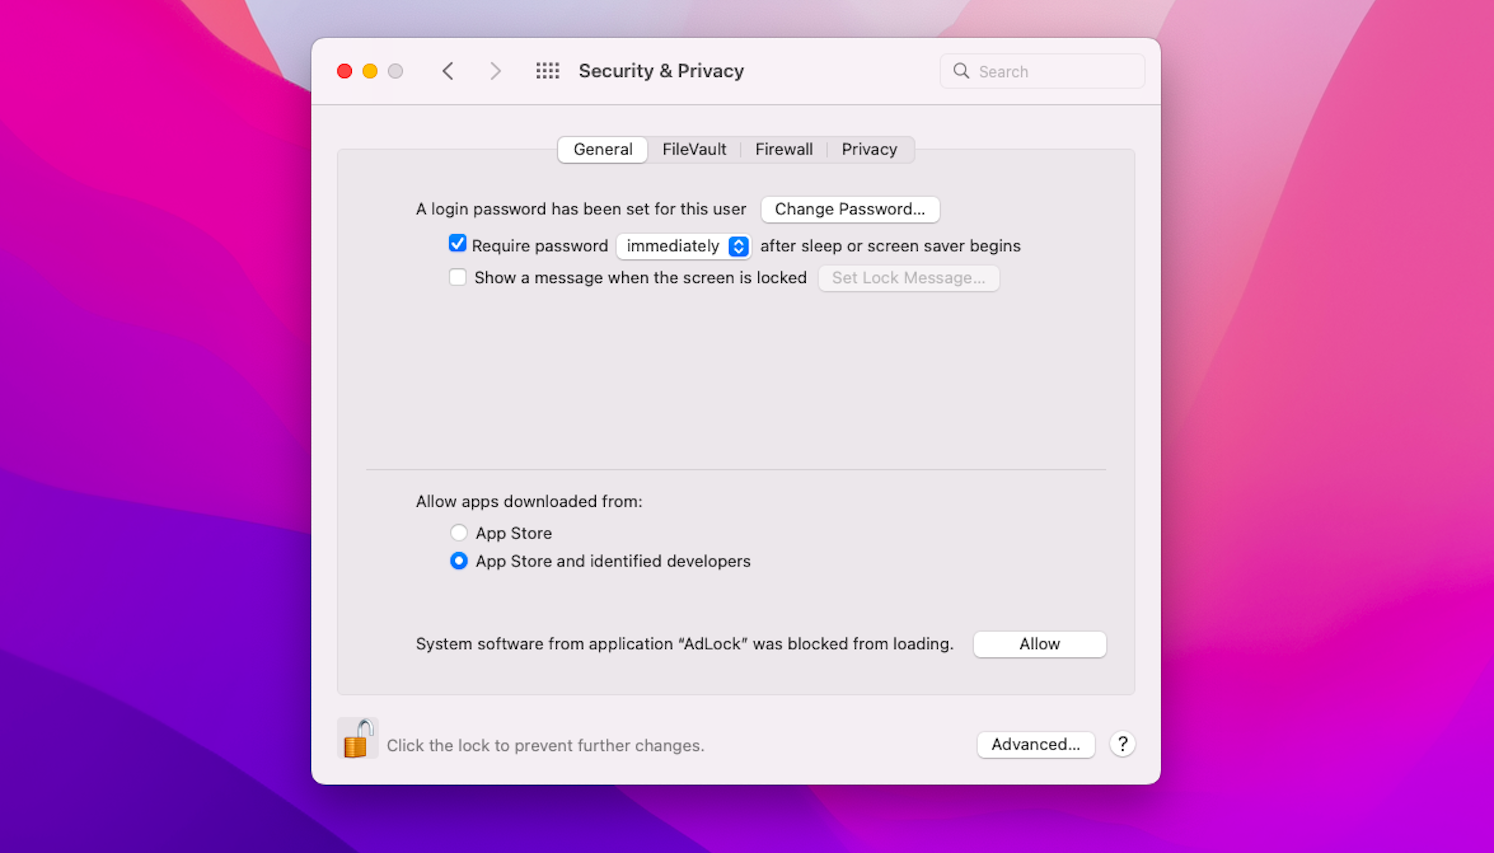The image size is (1494, 853).
Task: Open the immediately delay dropdown
Action: click(x=684, y=246)
